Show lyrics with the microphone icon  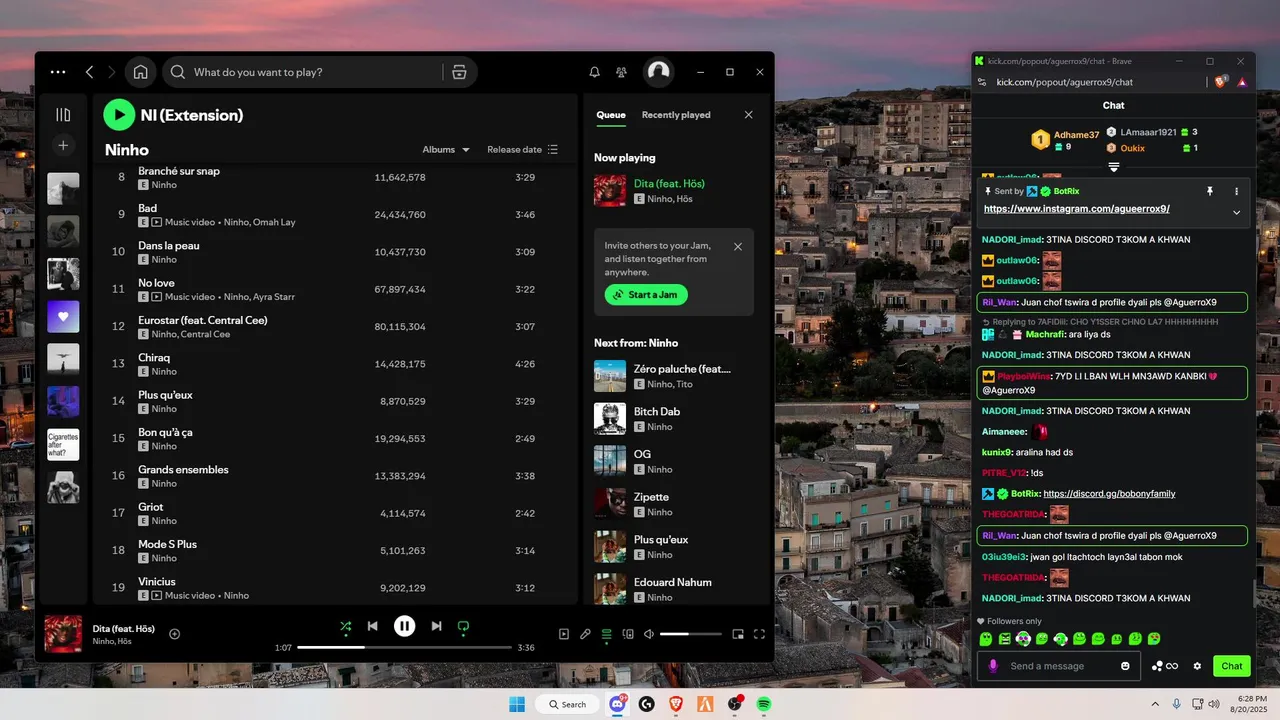point(585,634)
